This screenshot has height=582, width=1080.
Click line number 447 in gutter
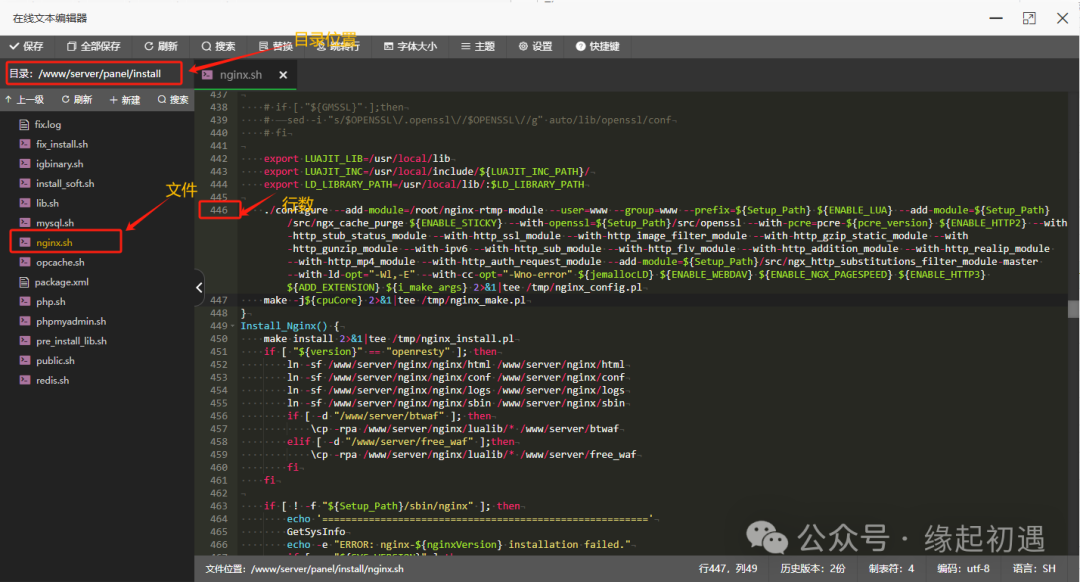pos(218,300)
